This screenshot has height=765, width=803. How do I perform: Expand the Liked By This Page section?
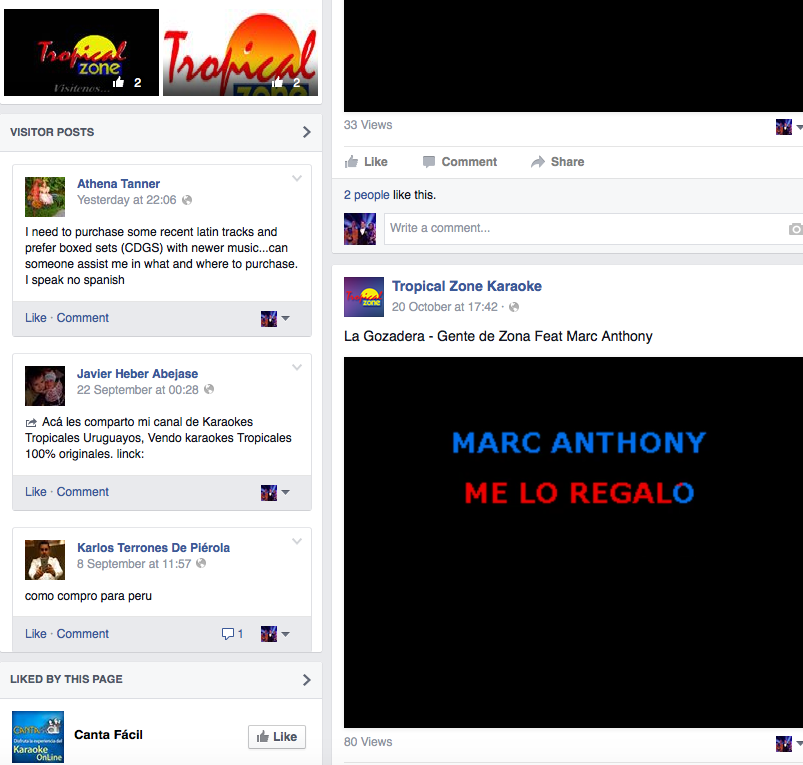306,680
